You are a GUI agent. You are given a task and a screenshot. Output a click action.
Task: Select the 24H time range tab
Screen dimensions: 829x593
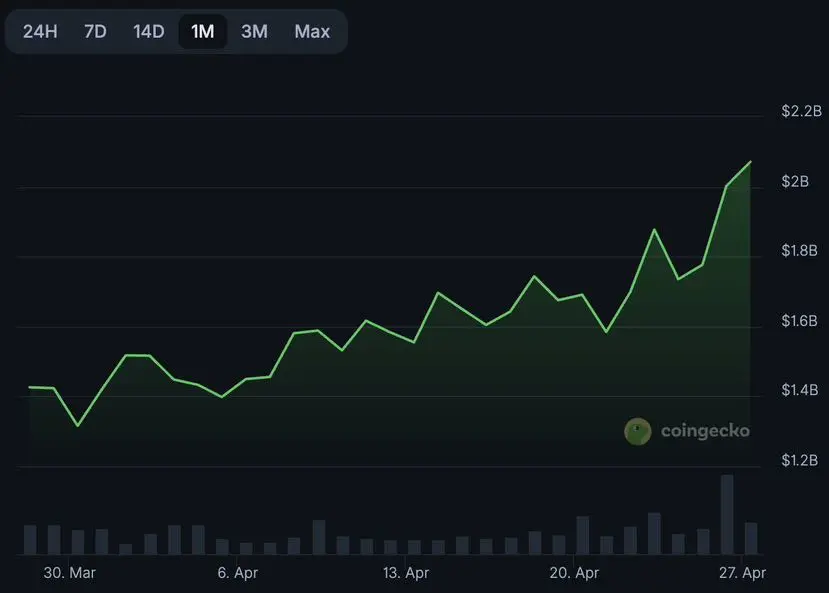point(40,31)
